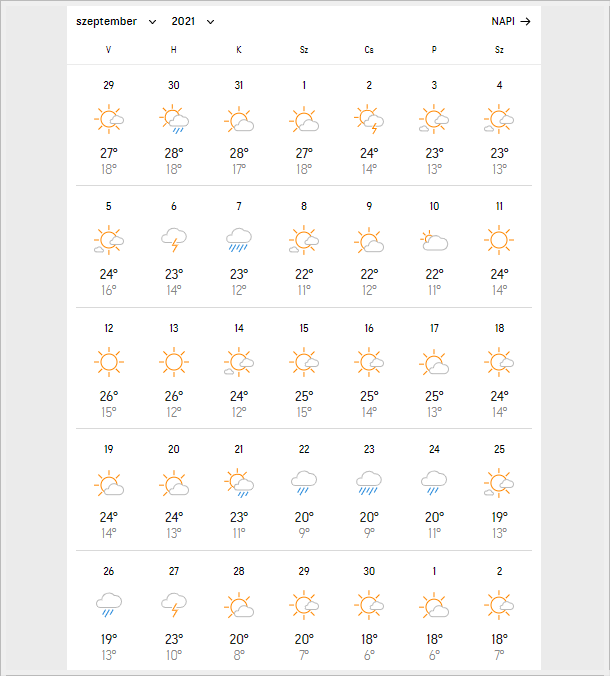
Task: Click the mostly cloudy icon on September 10
Action: click(434, 241)
